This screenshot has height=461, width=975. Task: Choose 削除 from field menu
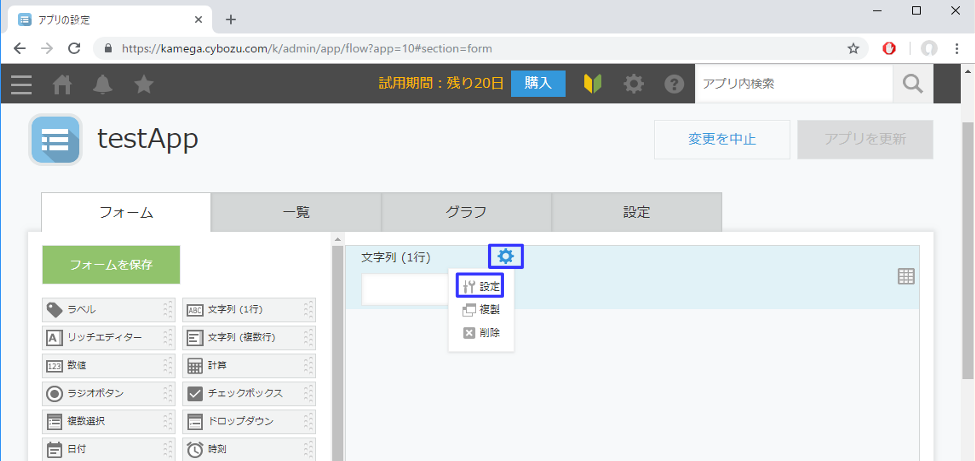point(481,333)
